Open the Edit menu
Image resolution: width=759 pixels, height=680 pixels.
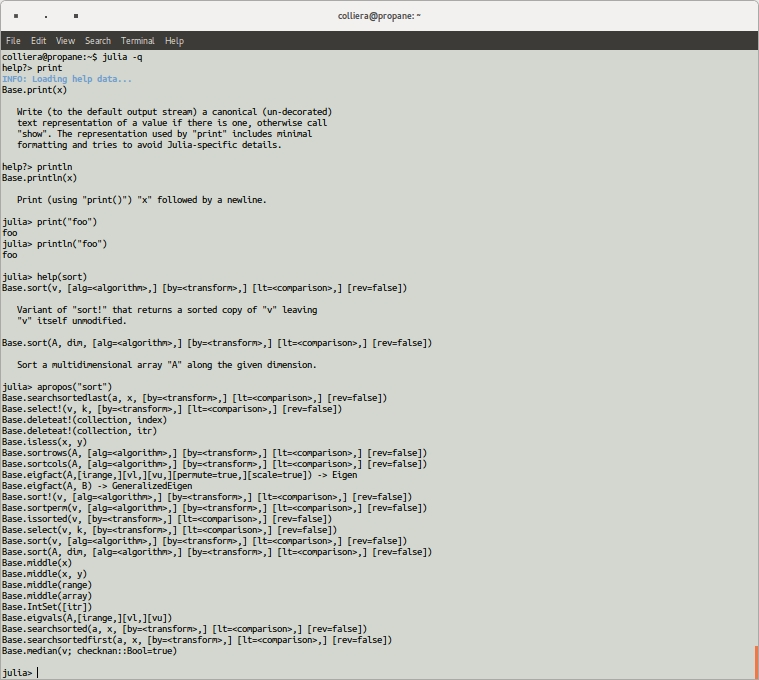click(x=38, y=41)
